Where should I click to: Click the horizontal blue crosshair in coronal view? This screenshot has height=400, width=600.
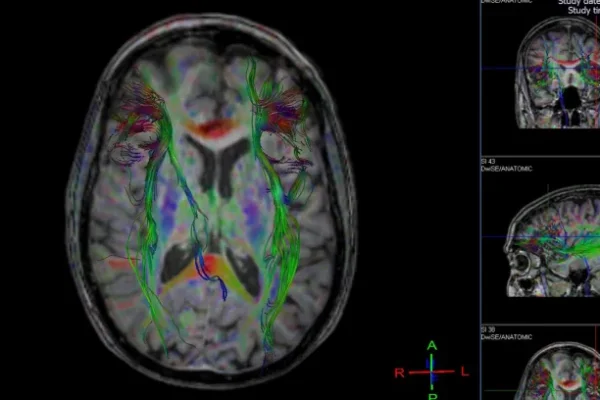tap(500, 68)
